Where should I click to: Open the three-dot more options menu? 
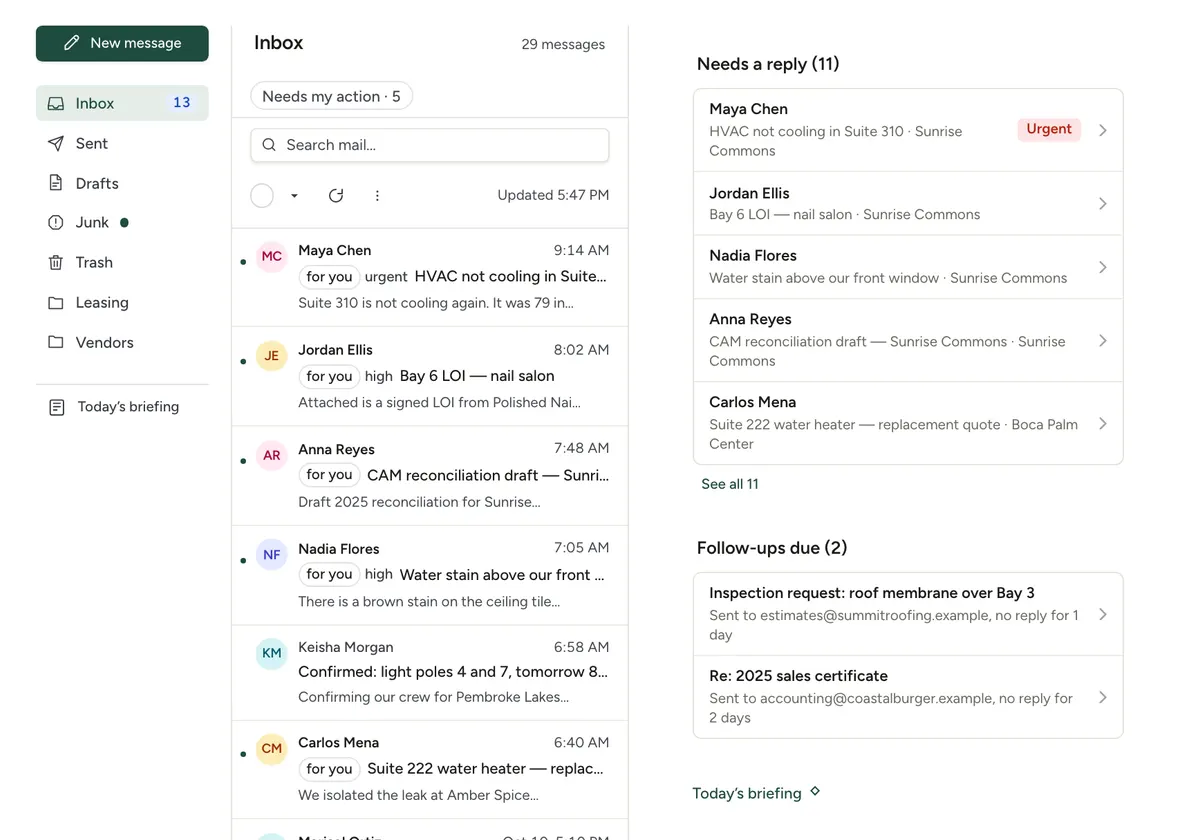pos(377,196)
